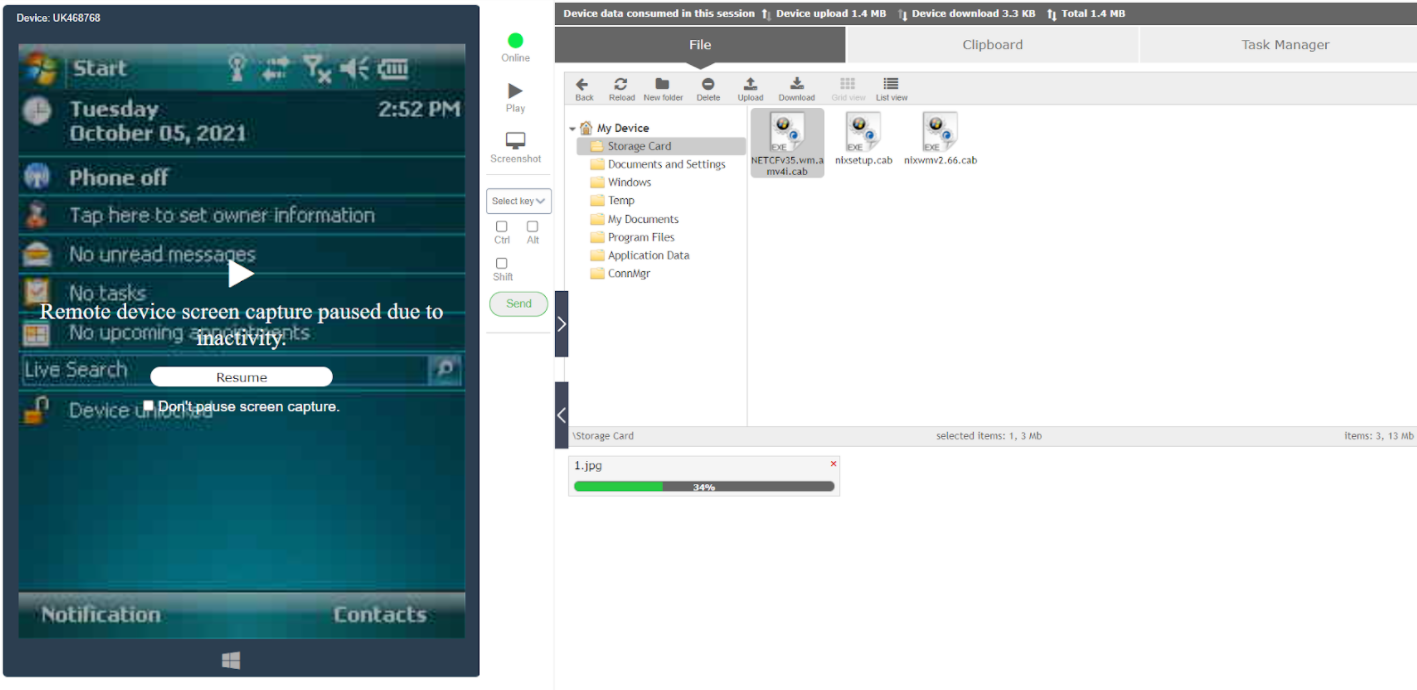Viewport: 1417px width, 690px height.
Task: Click the \Storage Card path in status bar
Action: 603,436
